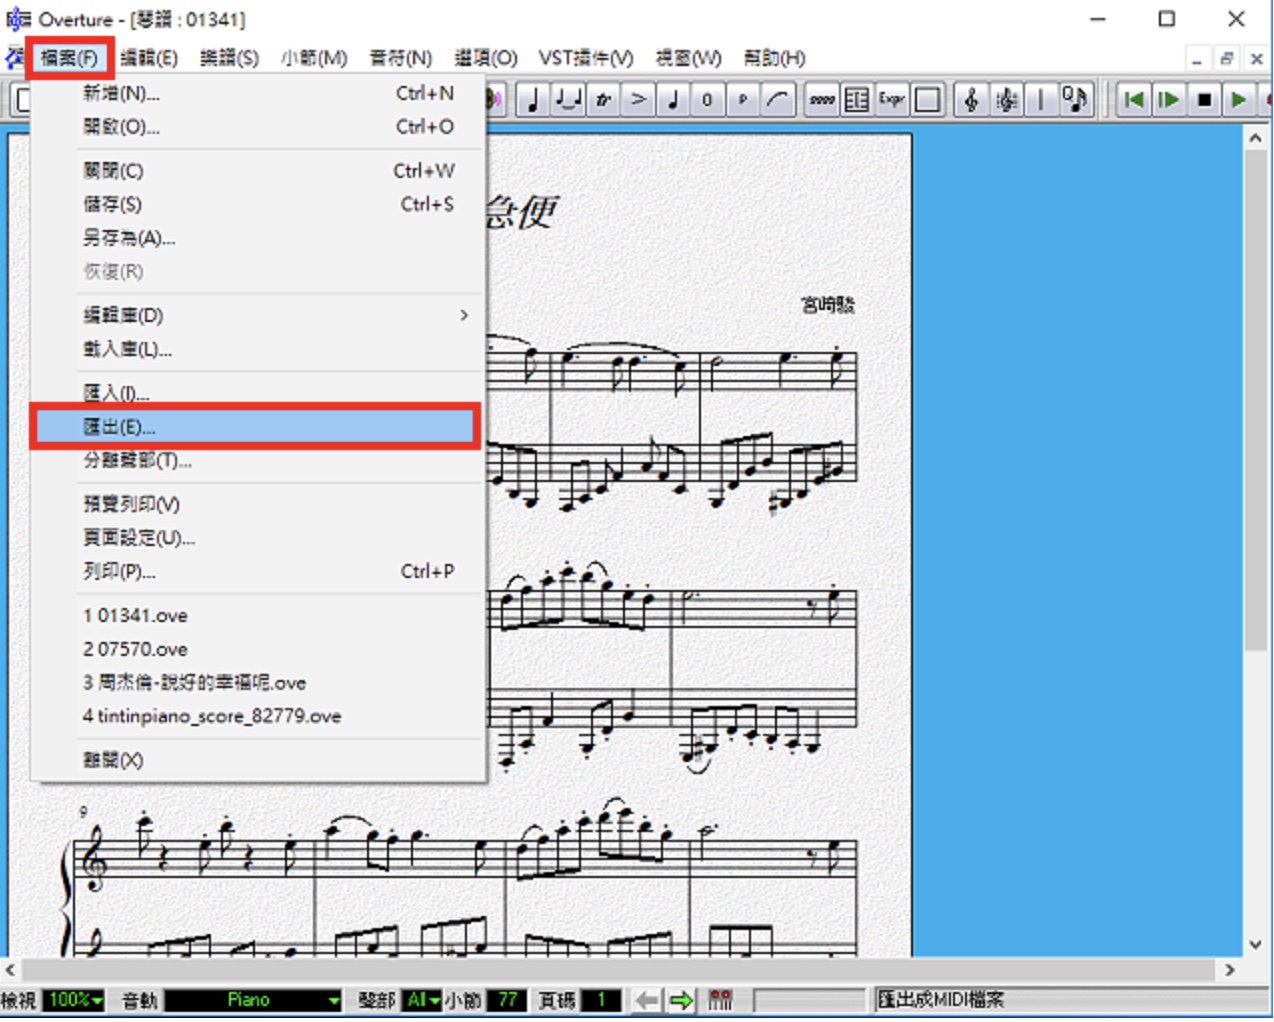Screen dimensions: 1274x1022
Task: Choose 匯出(E)... menu entry
Action: point(256,427)
